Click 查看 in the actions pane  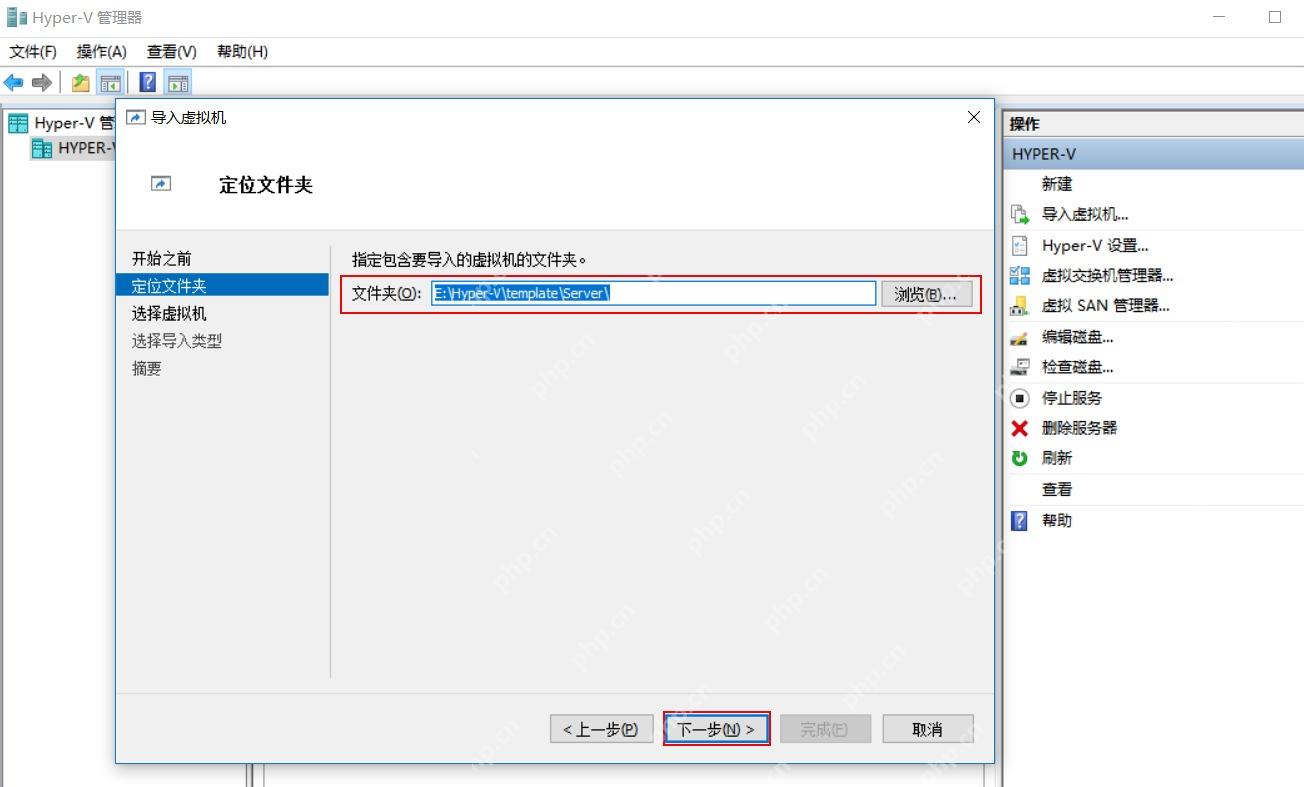tap(1057, 489)
